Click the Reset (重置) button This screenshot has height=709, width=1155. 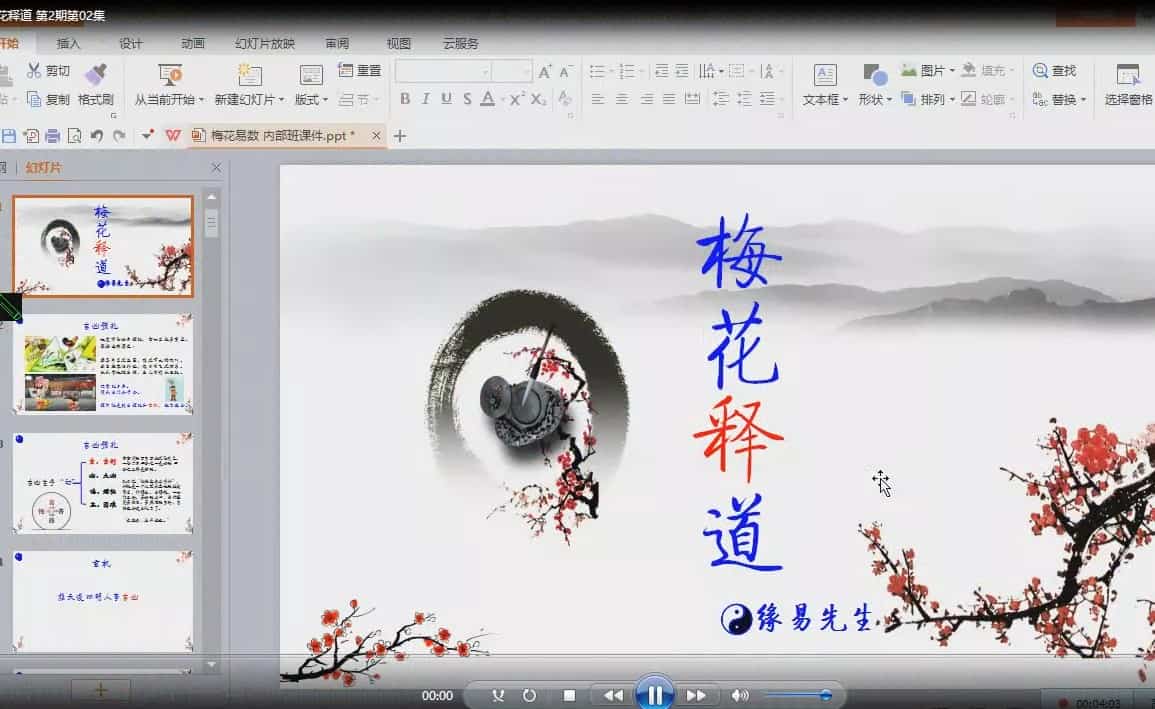pyautogui.click(x=359, y=70)
